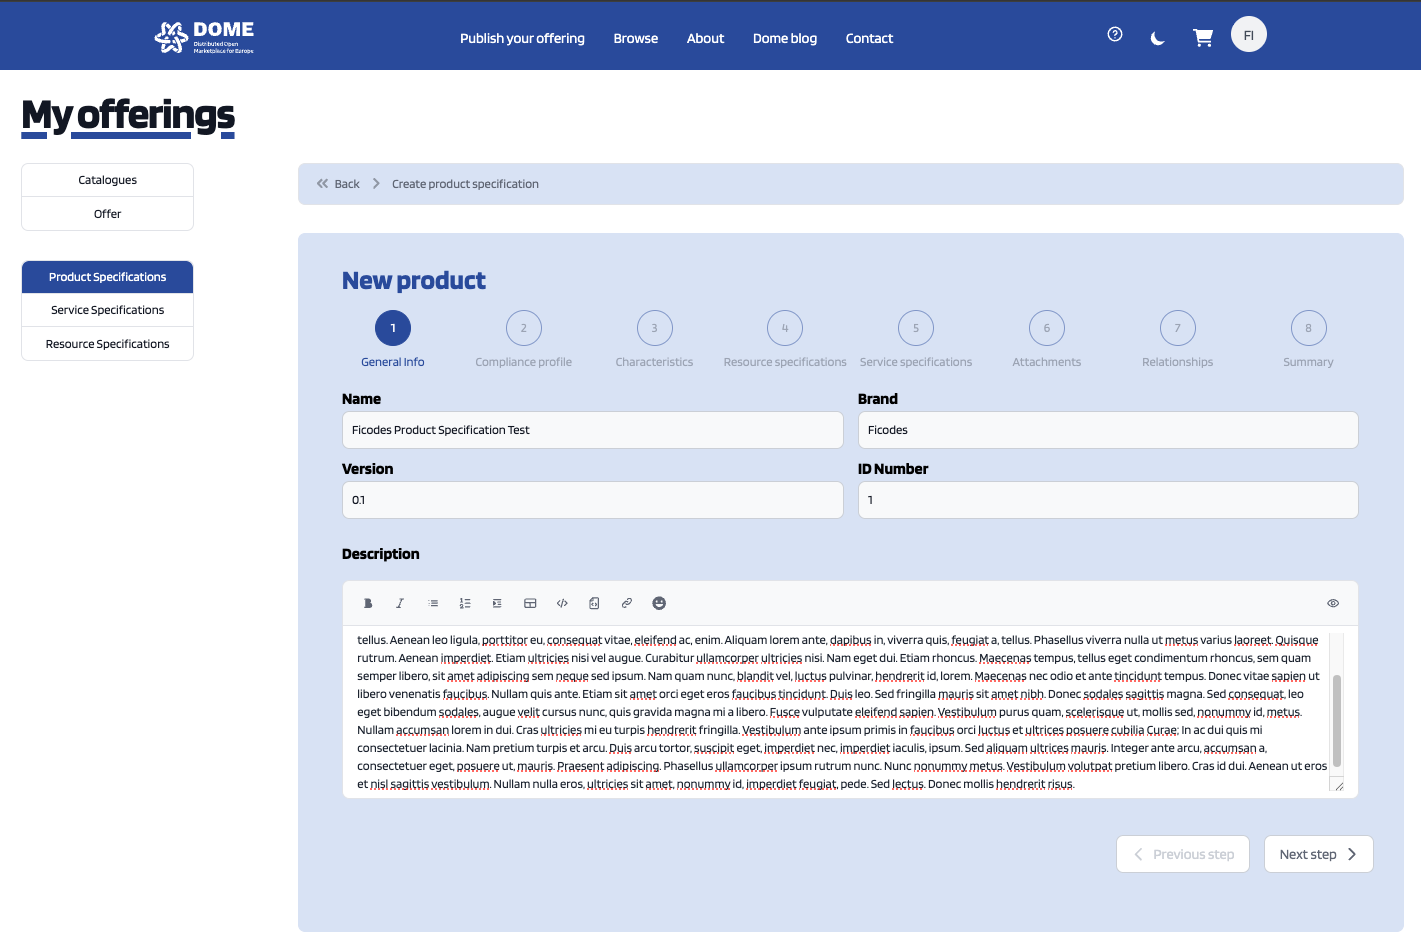Select Catalogues in the sidebar
Image resolution: width=1421 pixels, height=936 pixels.
click(107, 180)
